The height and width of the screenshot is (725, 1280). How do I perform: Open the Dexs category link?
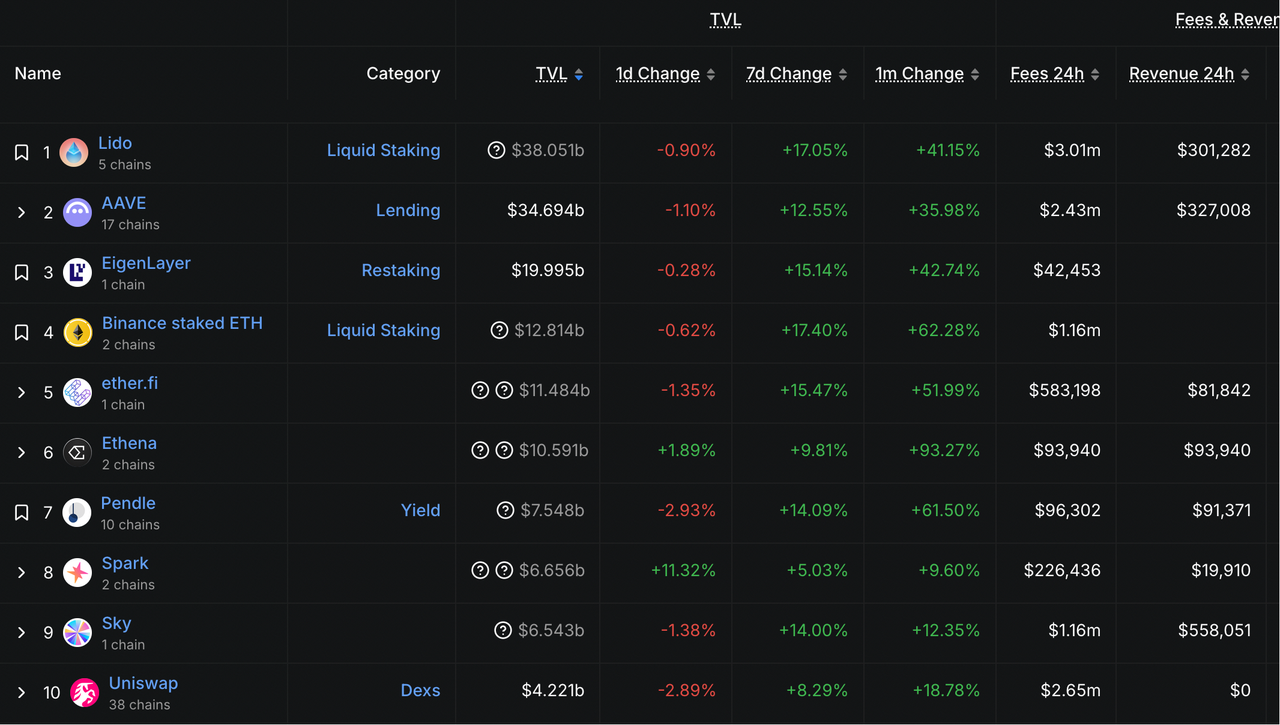(x=421, y=690)
